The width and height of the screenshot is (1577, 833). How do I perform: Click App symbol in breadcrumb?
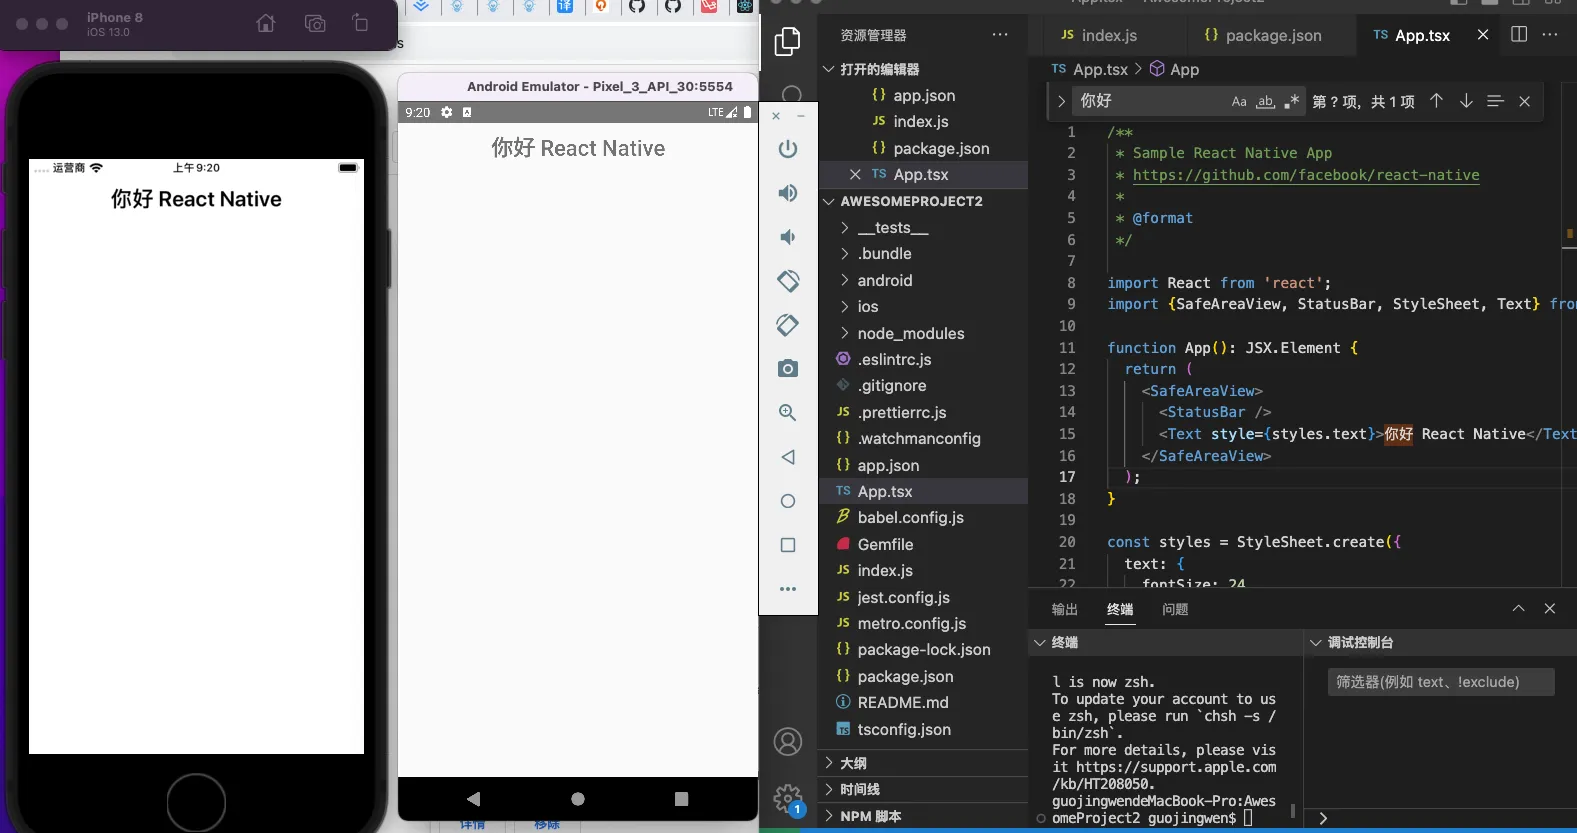click(1184, 69)
